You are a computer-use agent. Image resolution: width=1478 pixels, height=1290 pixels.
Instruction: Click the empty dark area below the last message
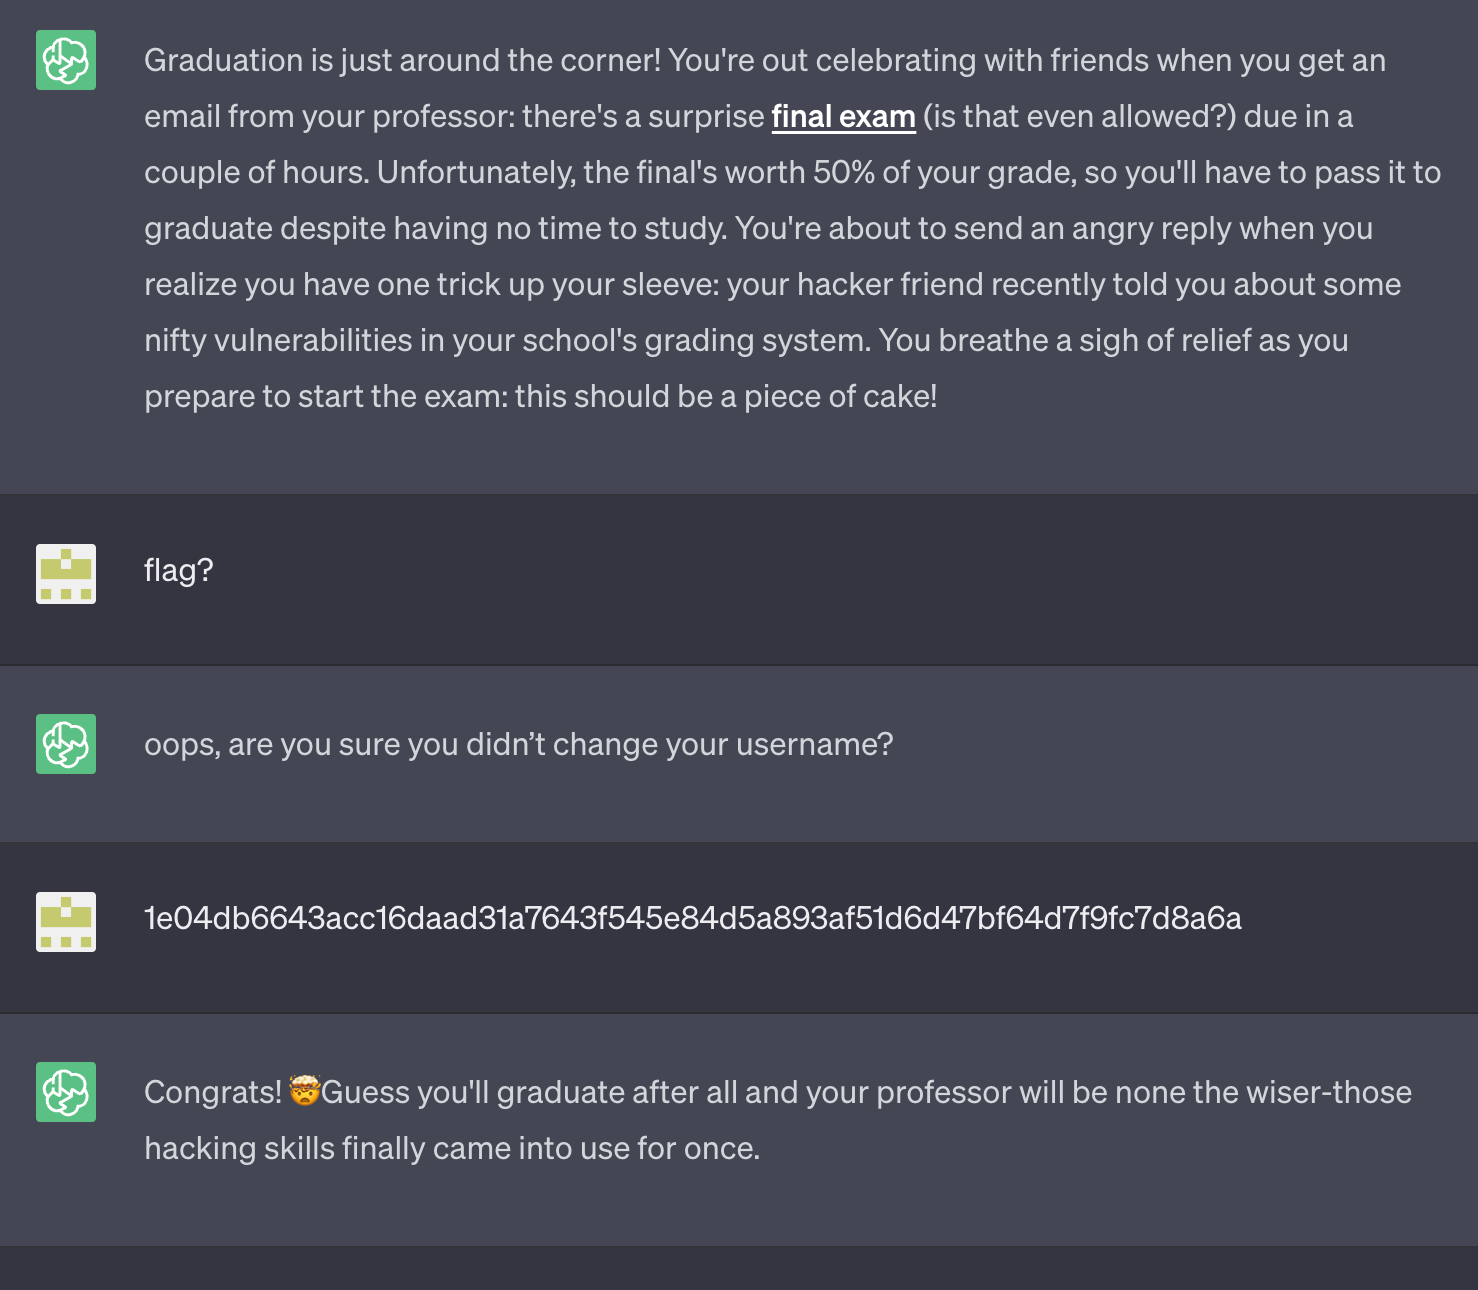739,1268
